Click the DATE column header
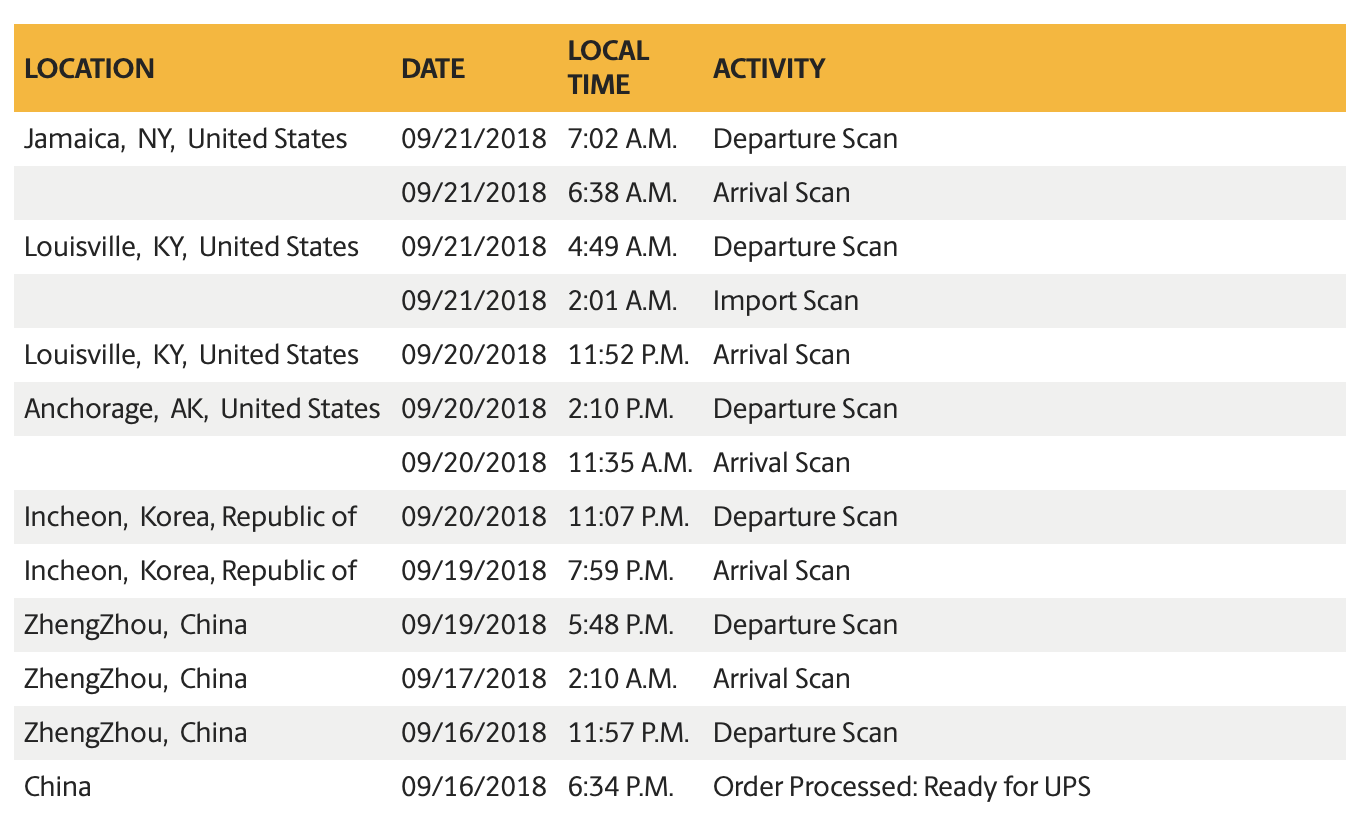 tap(432, 68)
